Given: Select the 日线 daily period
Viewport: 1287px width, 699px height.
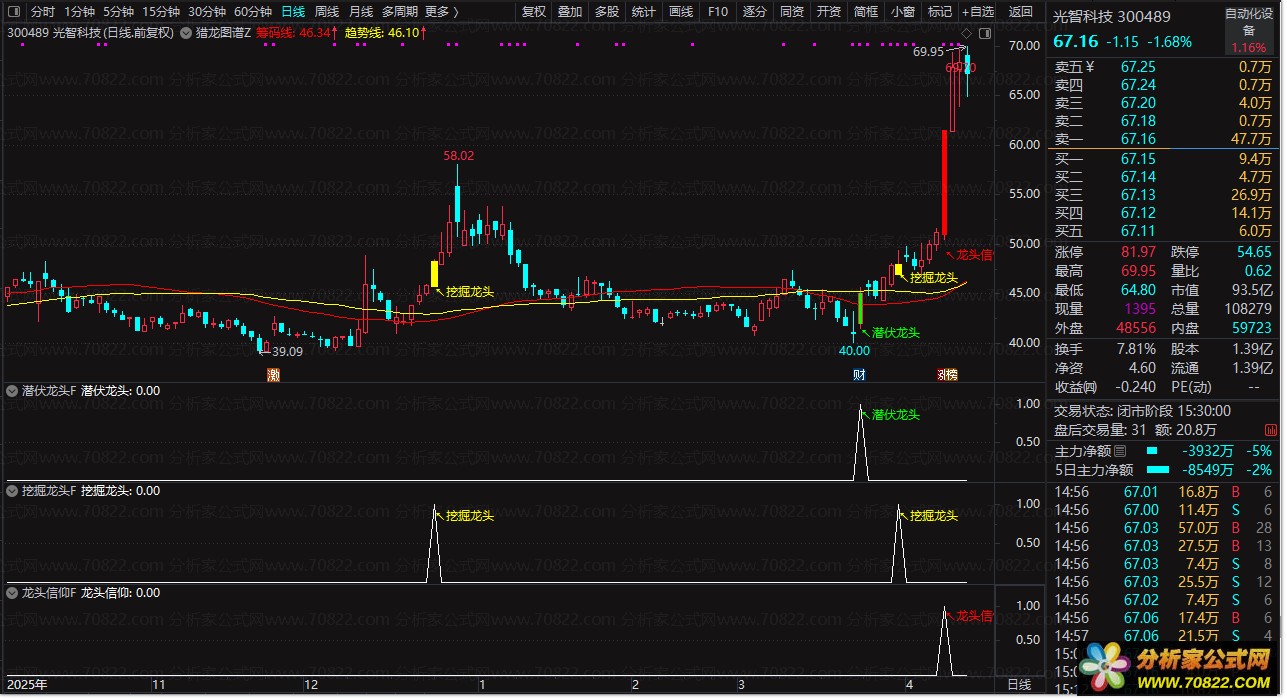Looking at the screenshot, I should point(293,12).
